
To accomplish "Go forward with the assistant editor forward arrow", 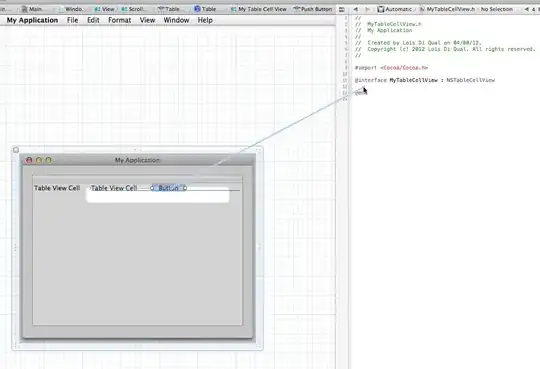I will pos(367,9).
